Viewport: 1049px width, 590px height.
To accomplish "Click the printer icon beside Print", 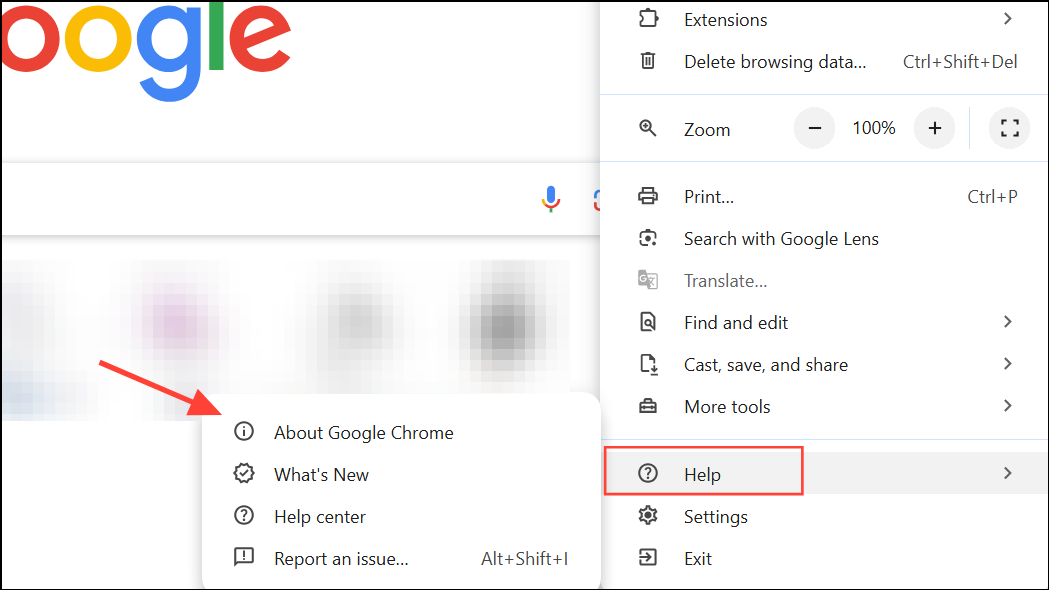I will click(648, 196).
